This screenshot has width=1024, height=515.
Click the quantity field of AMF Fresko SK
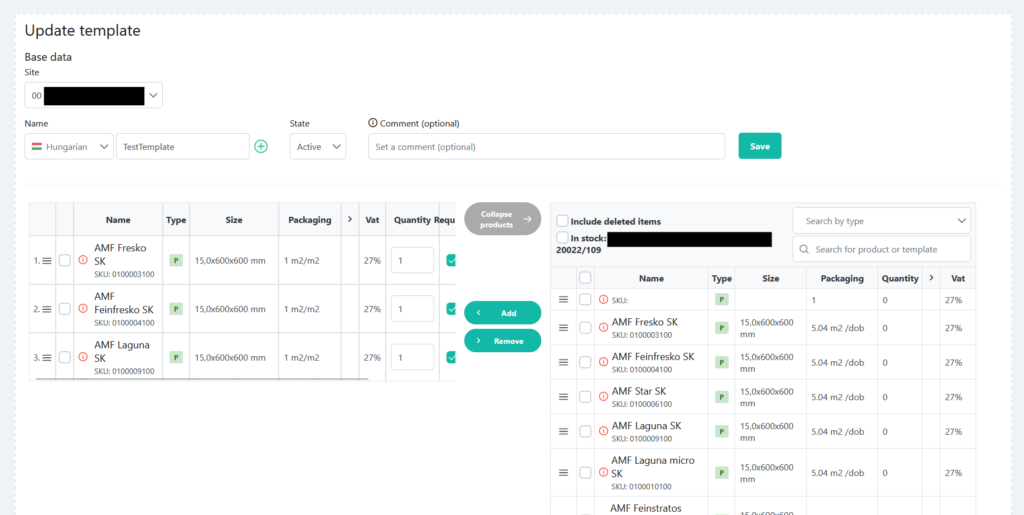(412, 260)
